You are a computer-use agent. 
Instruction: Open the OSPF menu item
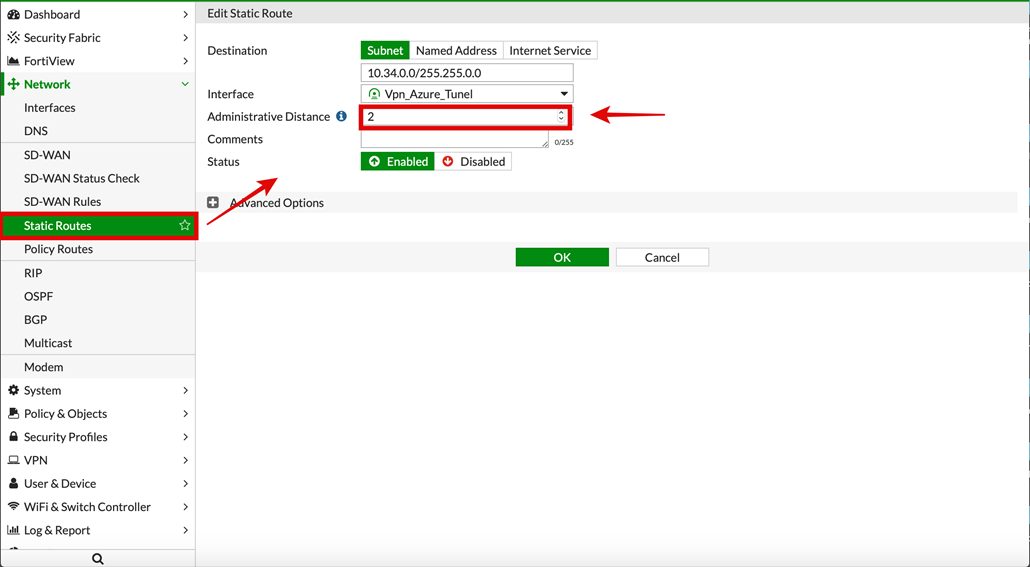click(x=99, y=296)
